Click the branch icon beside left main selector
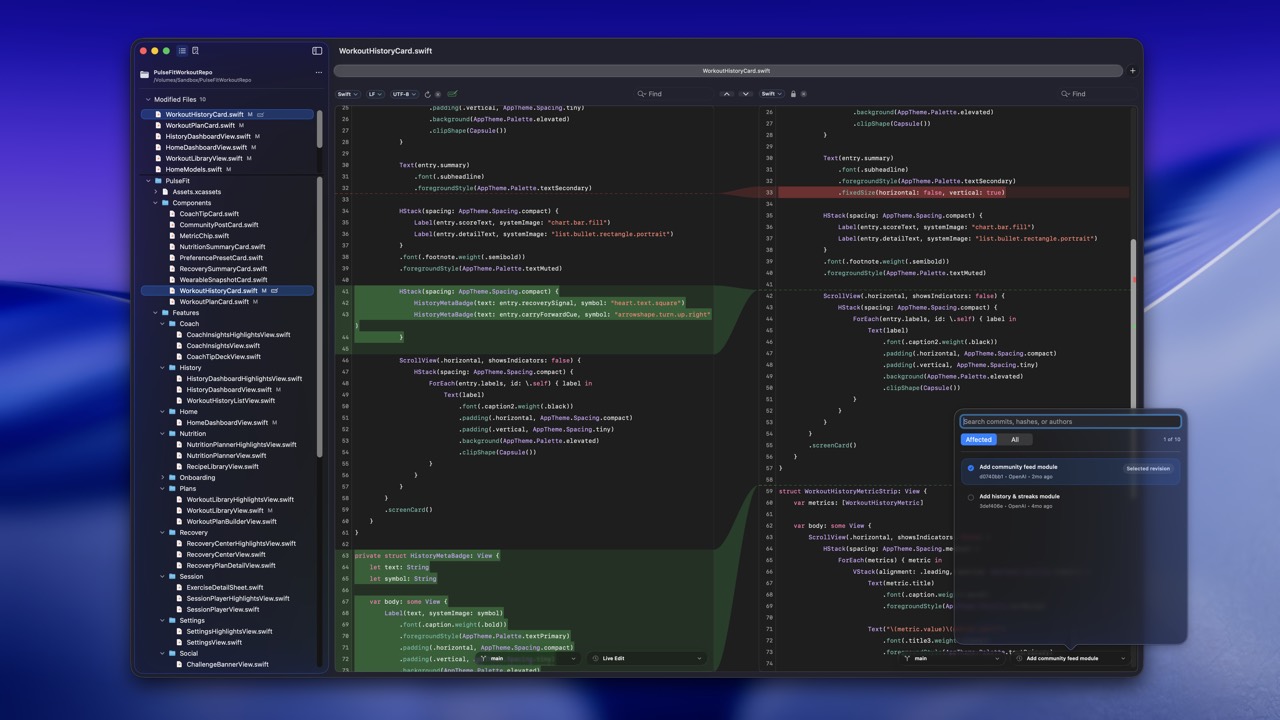Viewport: 1280px width, 720px height. click(x=484, y=658)
